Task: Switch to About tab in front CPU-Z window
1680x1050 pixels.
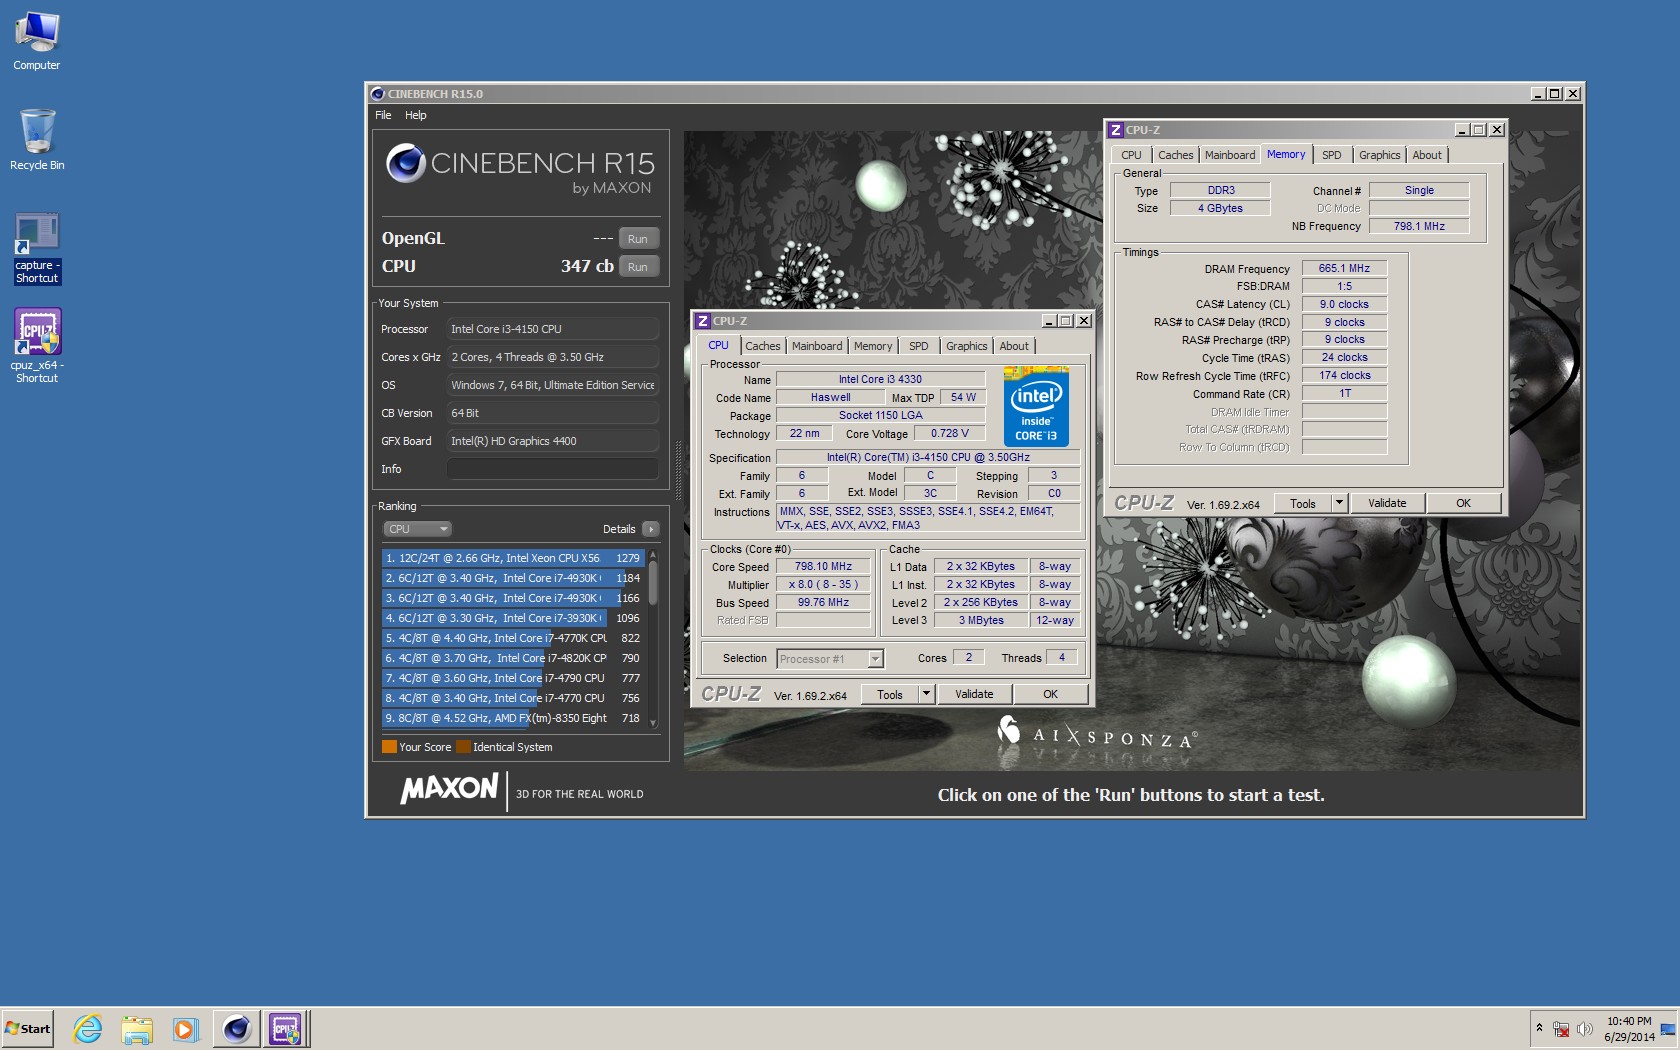Action: click(x=1014, y=346)
